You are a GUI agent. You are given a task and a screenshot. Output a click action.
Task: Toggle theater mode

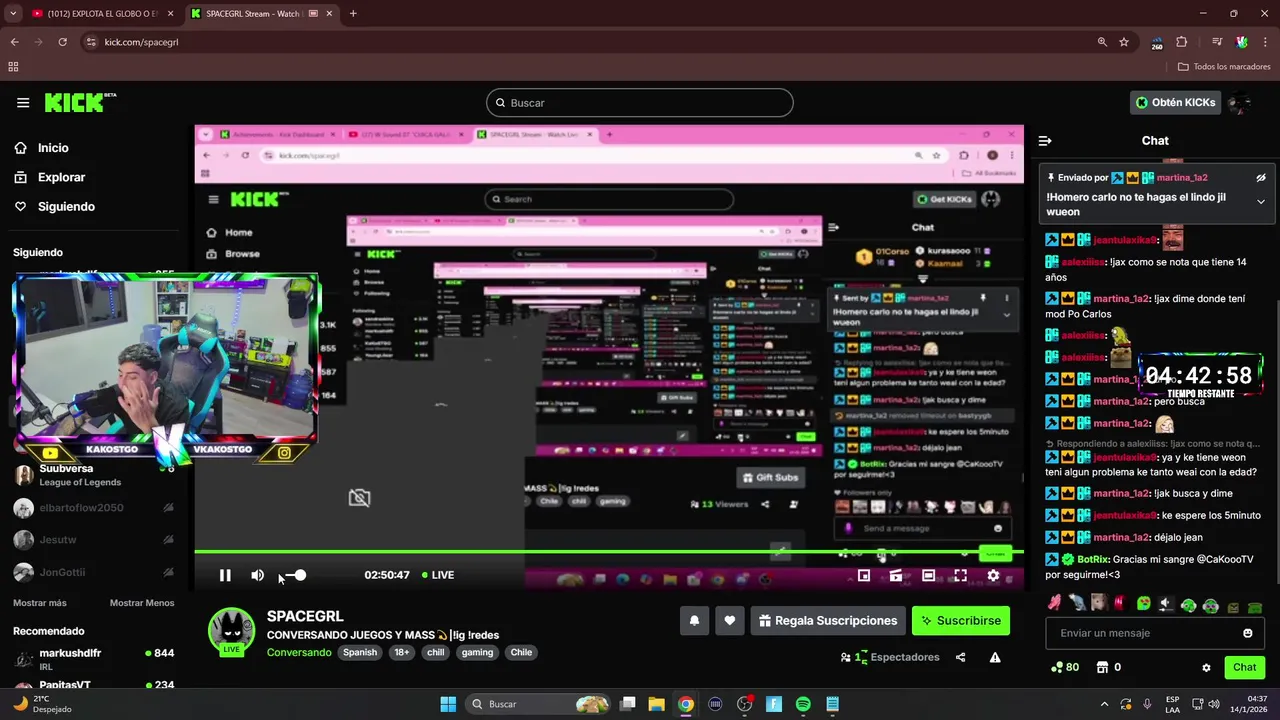click(x=928, y=575)
